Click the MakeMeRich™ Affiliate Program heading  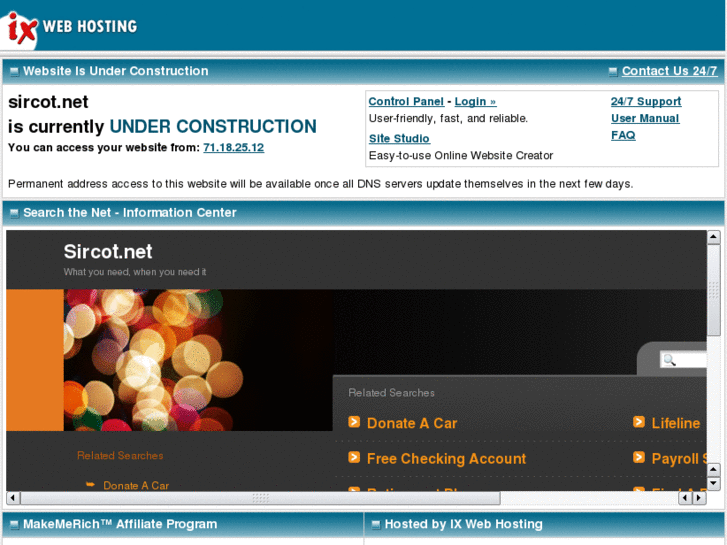tap(120, 524)
